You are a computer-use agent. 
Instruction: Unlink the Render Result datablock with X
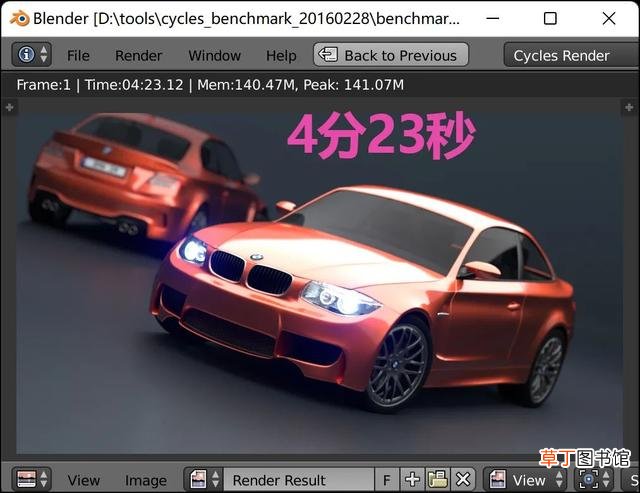[463, 480]
